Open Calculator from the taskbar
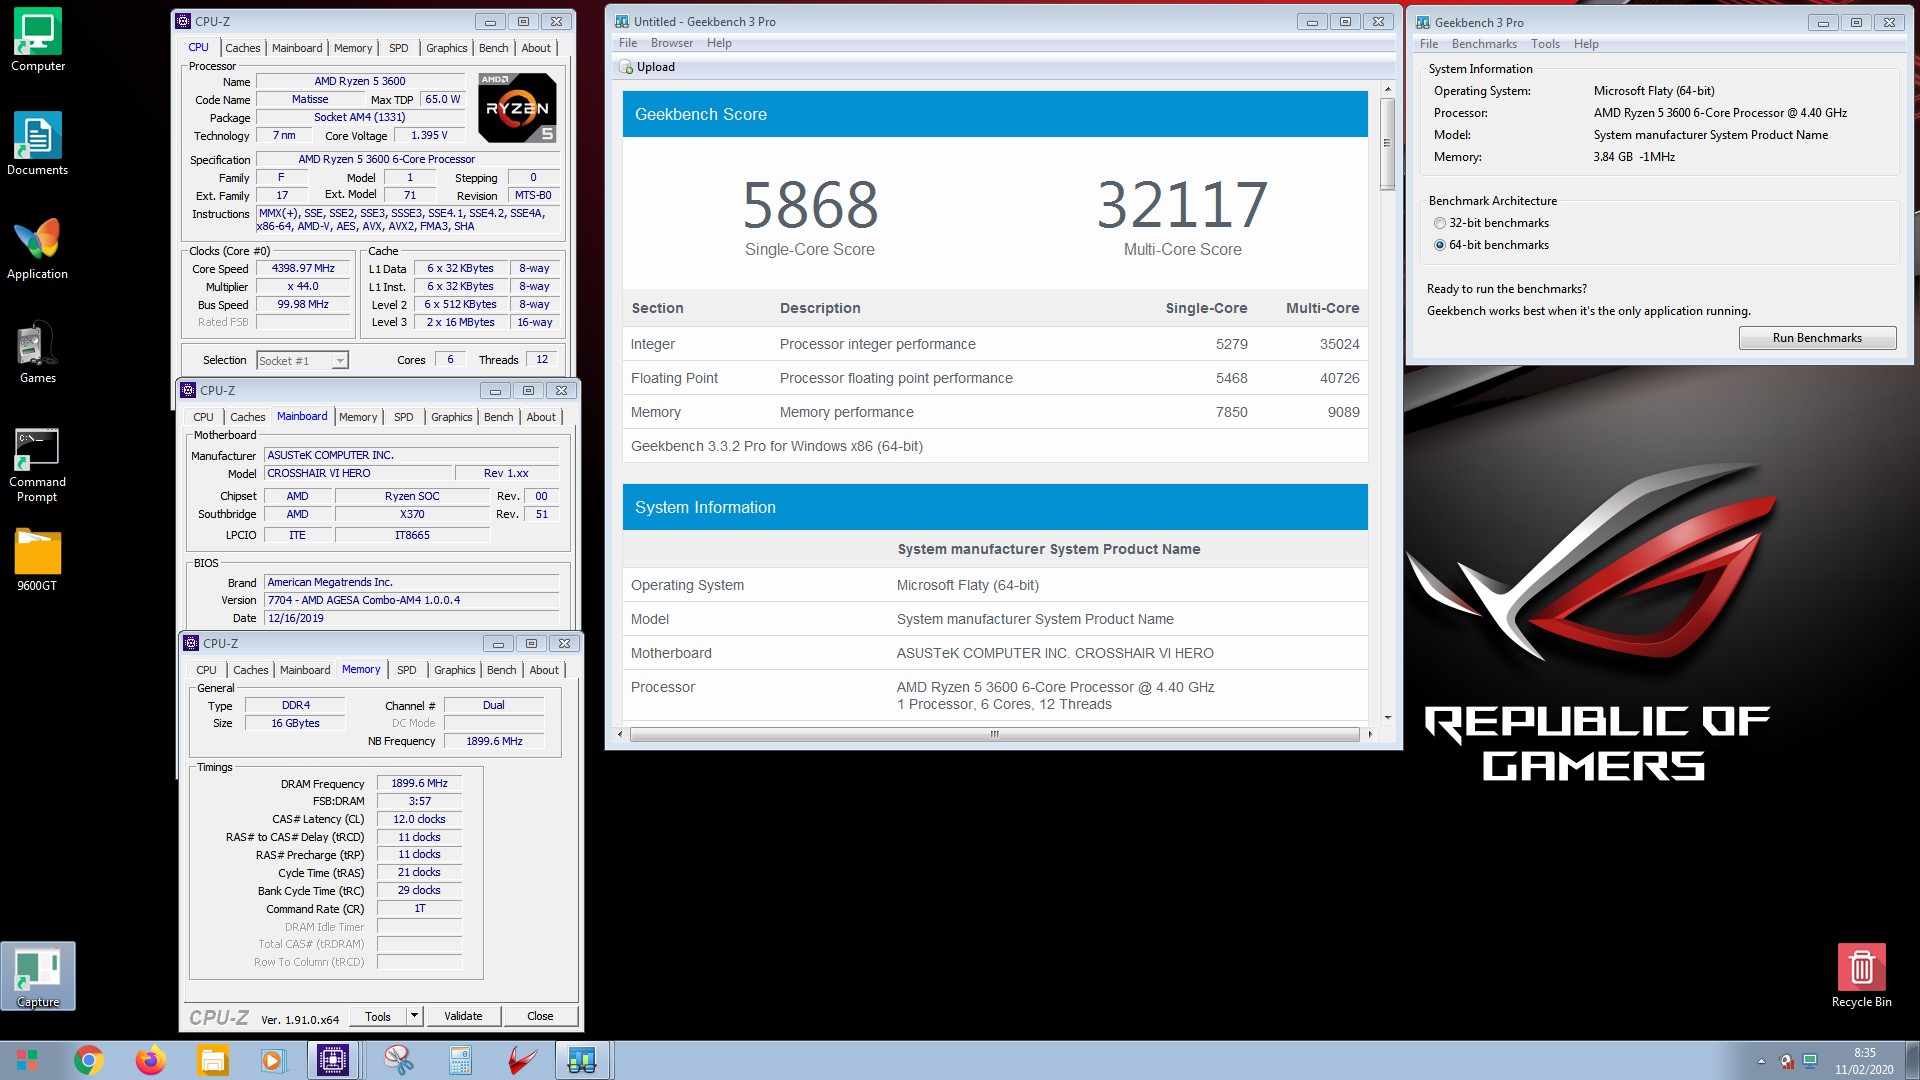Screen dimensions: 1920x1080 (460, 1060)
